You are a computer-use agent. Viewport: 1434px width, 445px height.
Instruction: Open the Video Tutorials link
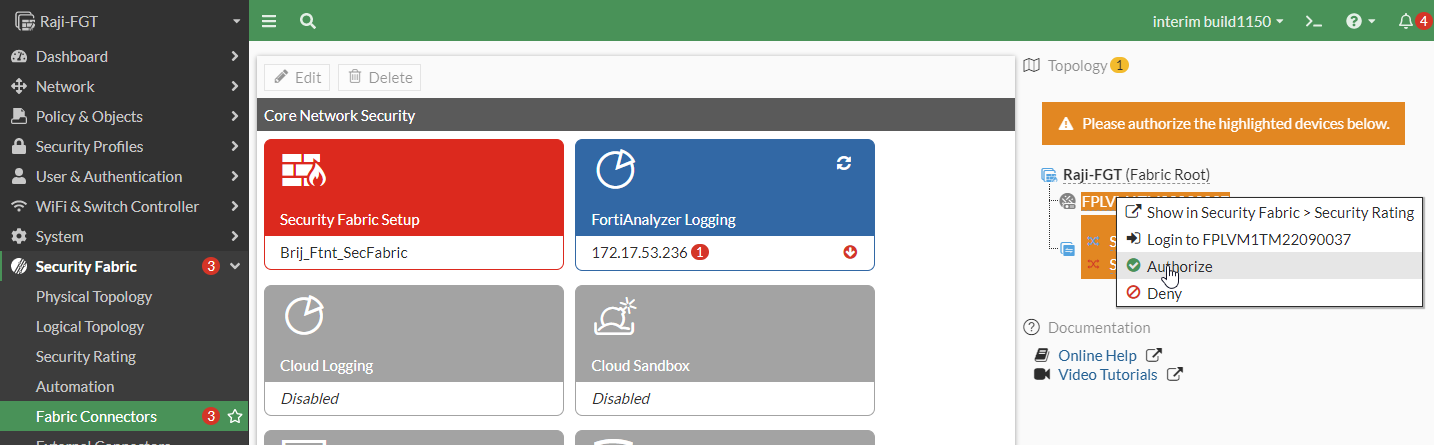1107,374
